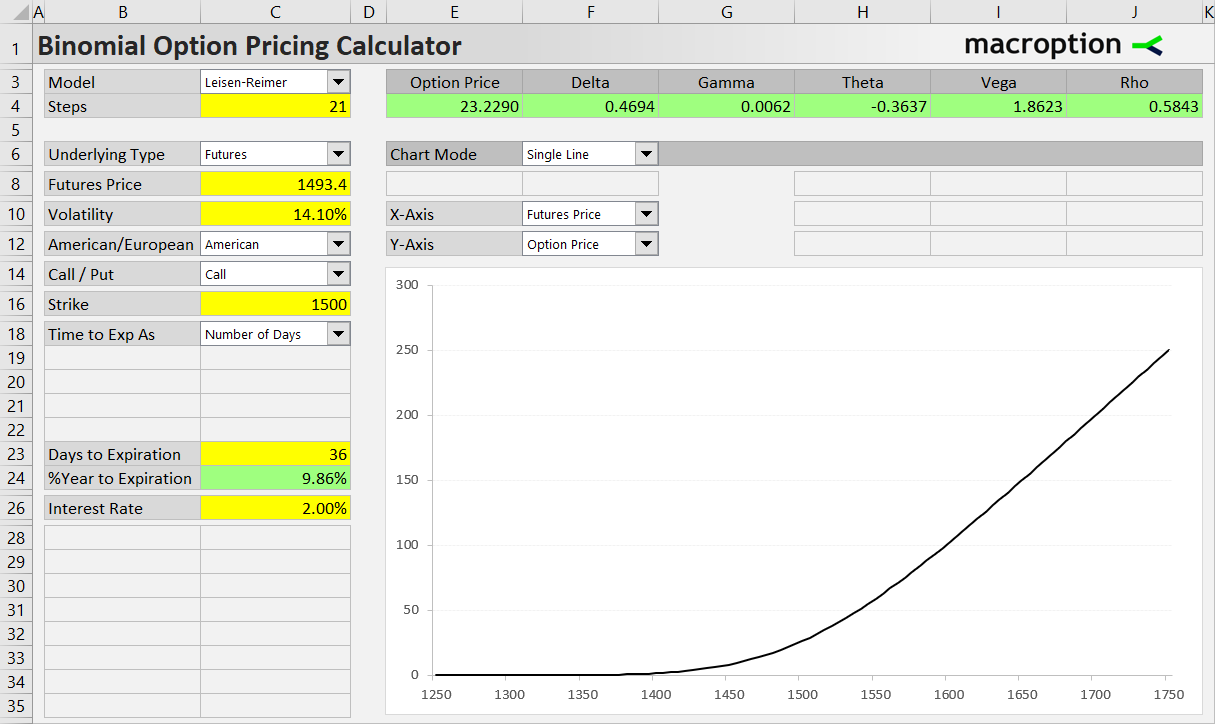This screenshot has width=1215, height=724.
Task: Click the Call / Put label cell
Action: 122,274
